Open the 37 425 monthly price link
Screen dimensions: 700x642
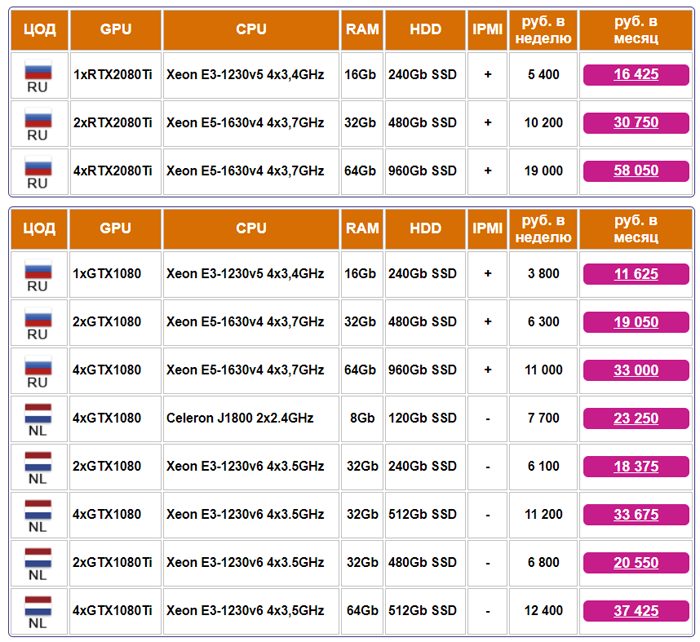tap(636, 611)
